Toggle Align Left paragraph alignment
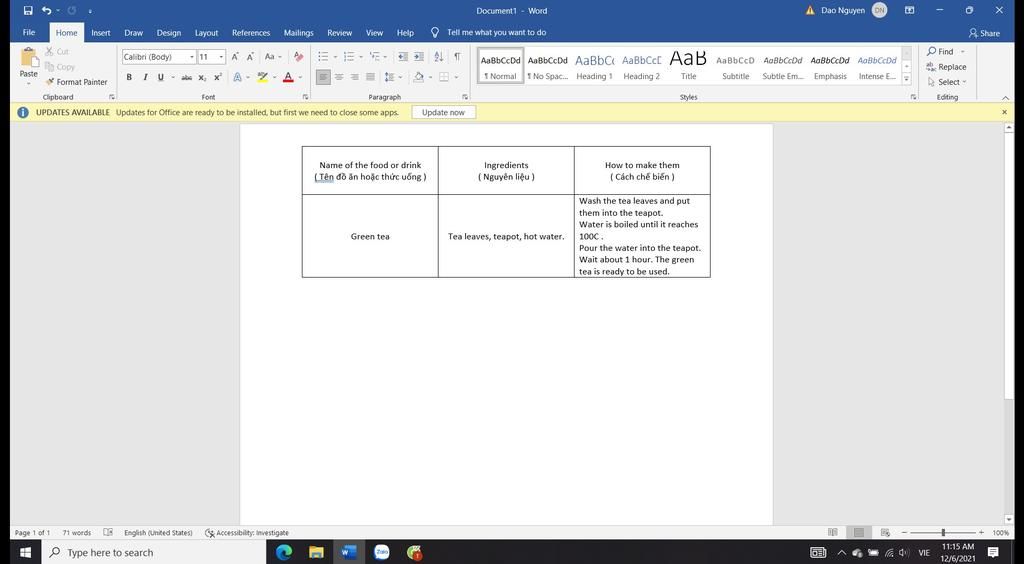 (323, 77)
